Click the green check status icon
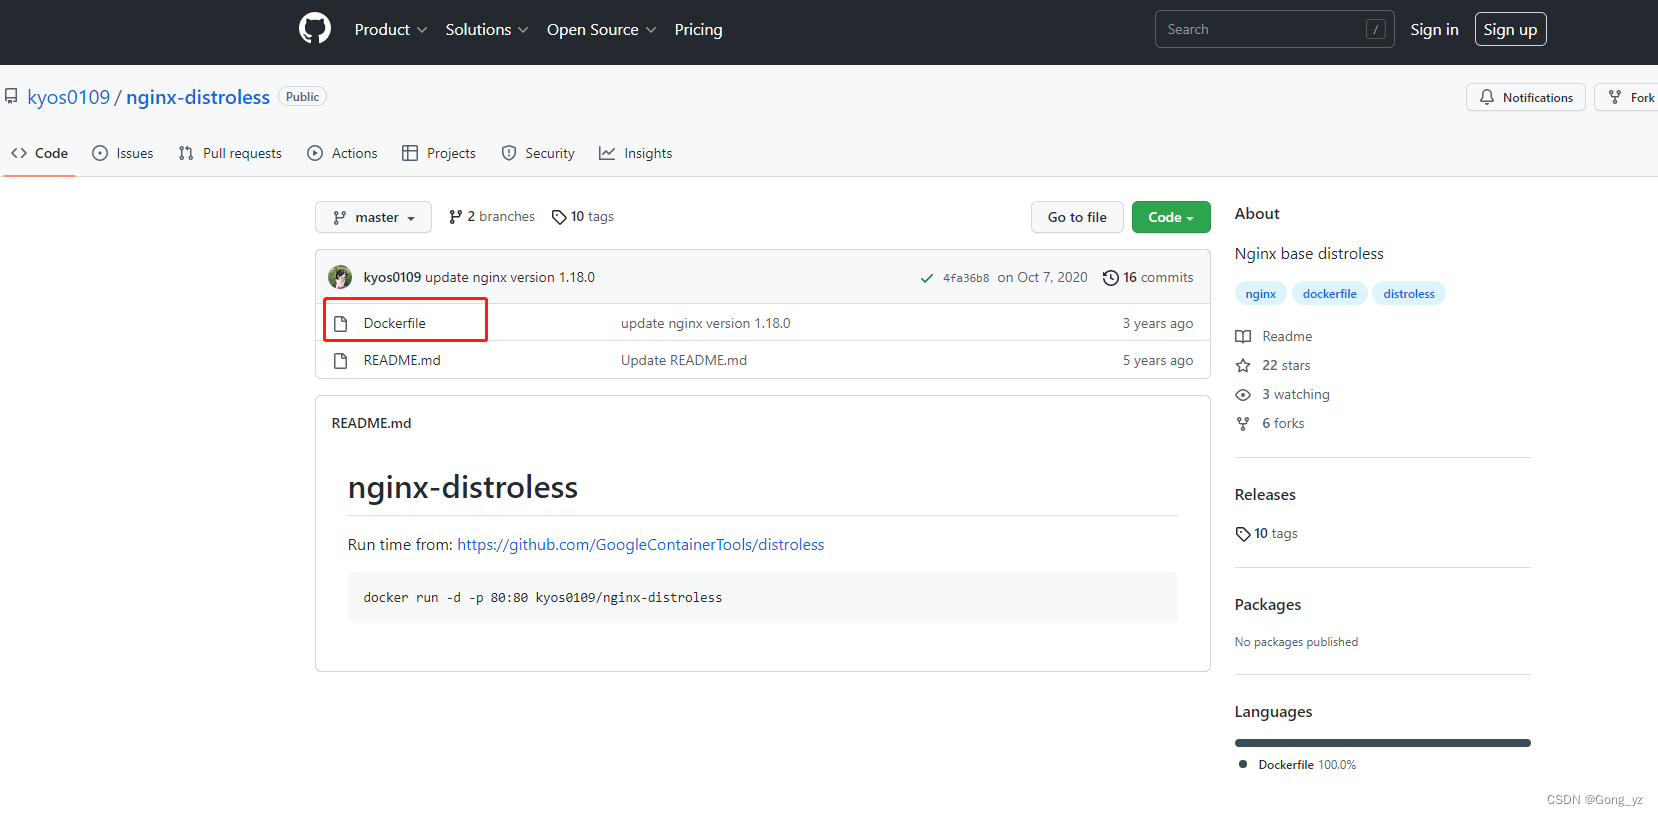The image size is (1658, 816). pyautogui.click(x=927, y=278)
